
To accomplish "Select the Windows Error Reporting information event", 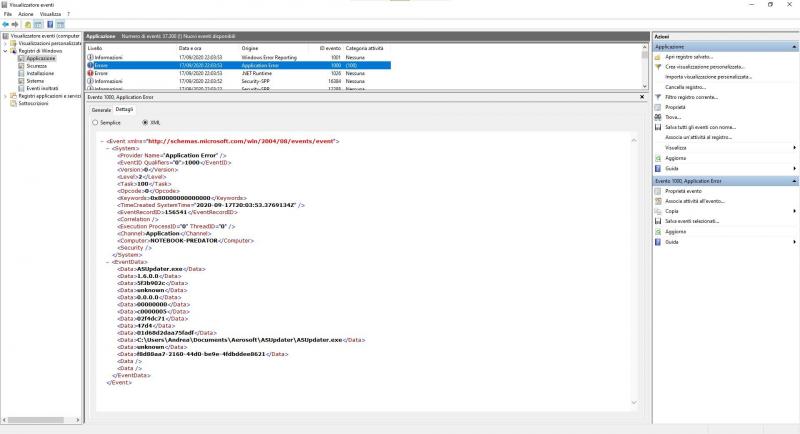I will (238, 58).
